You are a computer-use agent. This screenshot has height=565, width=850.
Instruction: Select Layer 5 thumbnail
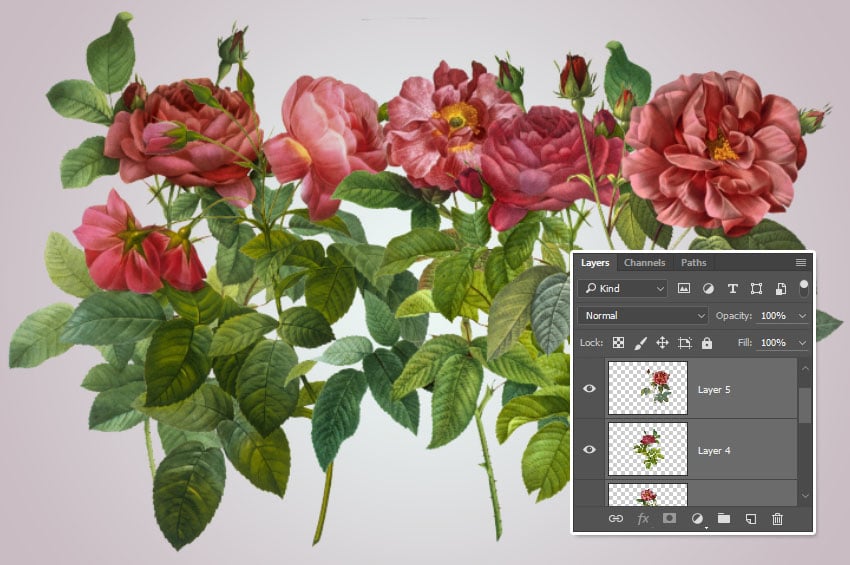[648, 388]
